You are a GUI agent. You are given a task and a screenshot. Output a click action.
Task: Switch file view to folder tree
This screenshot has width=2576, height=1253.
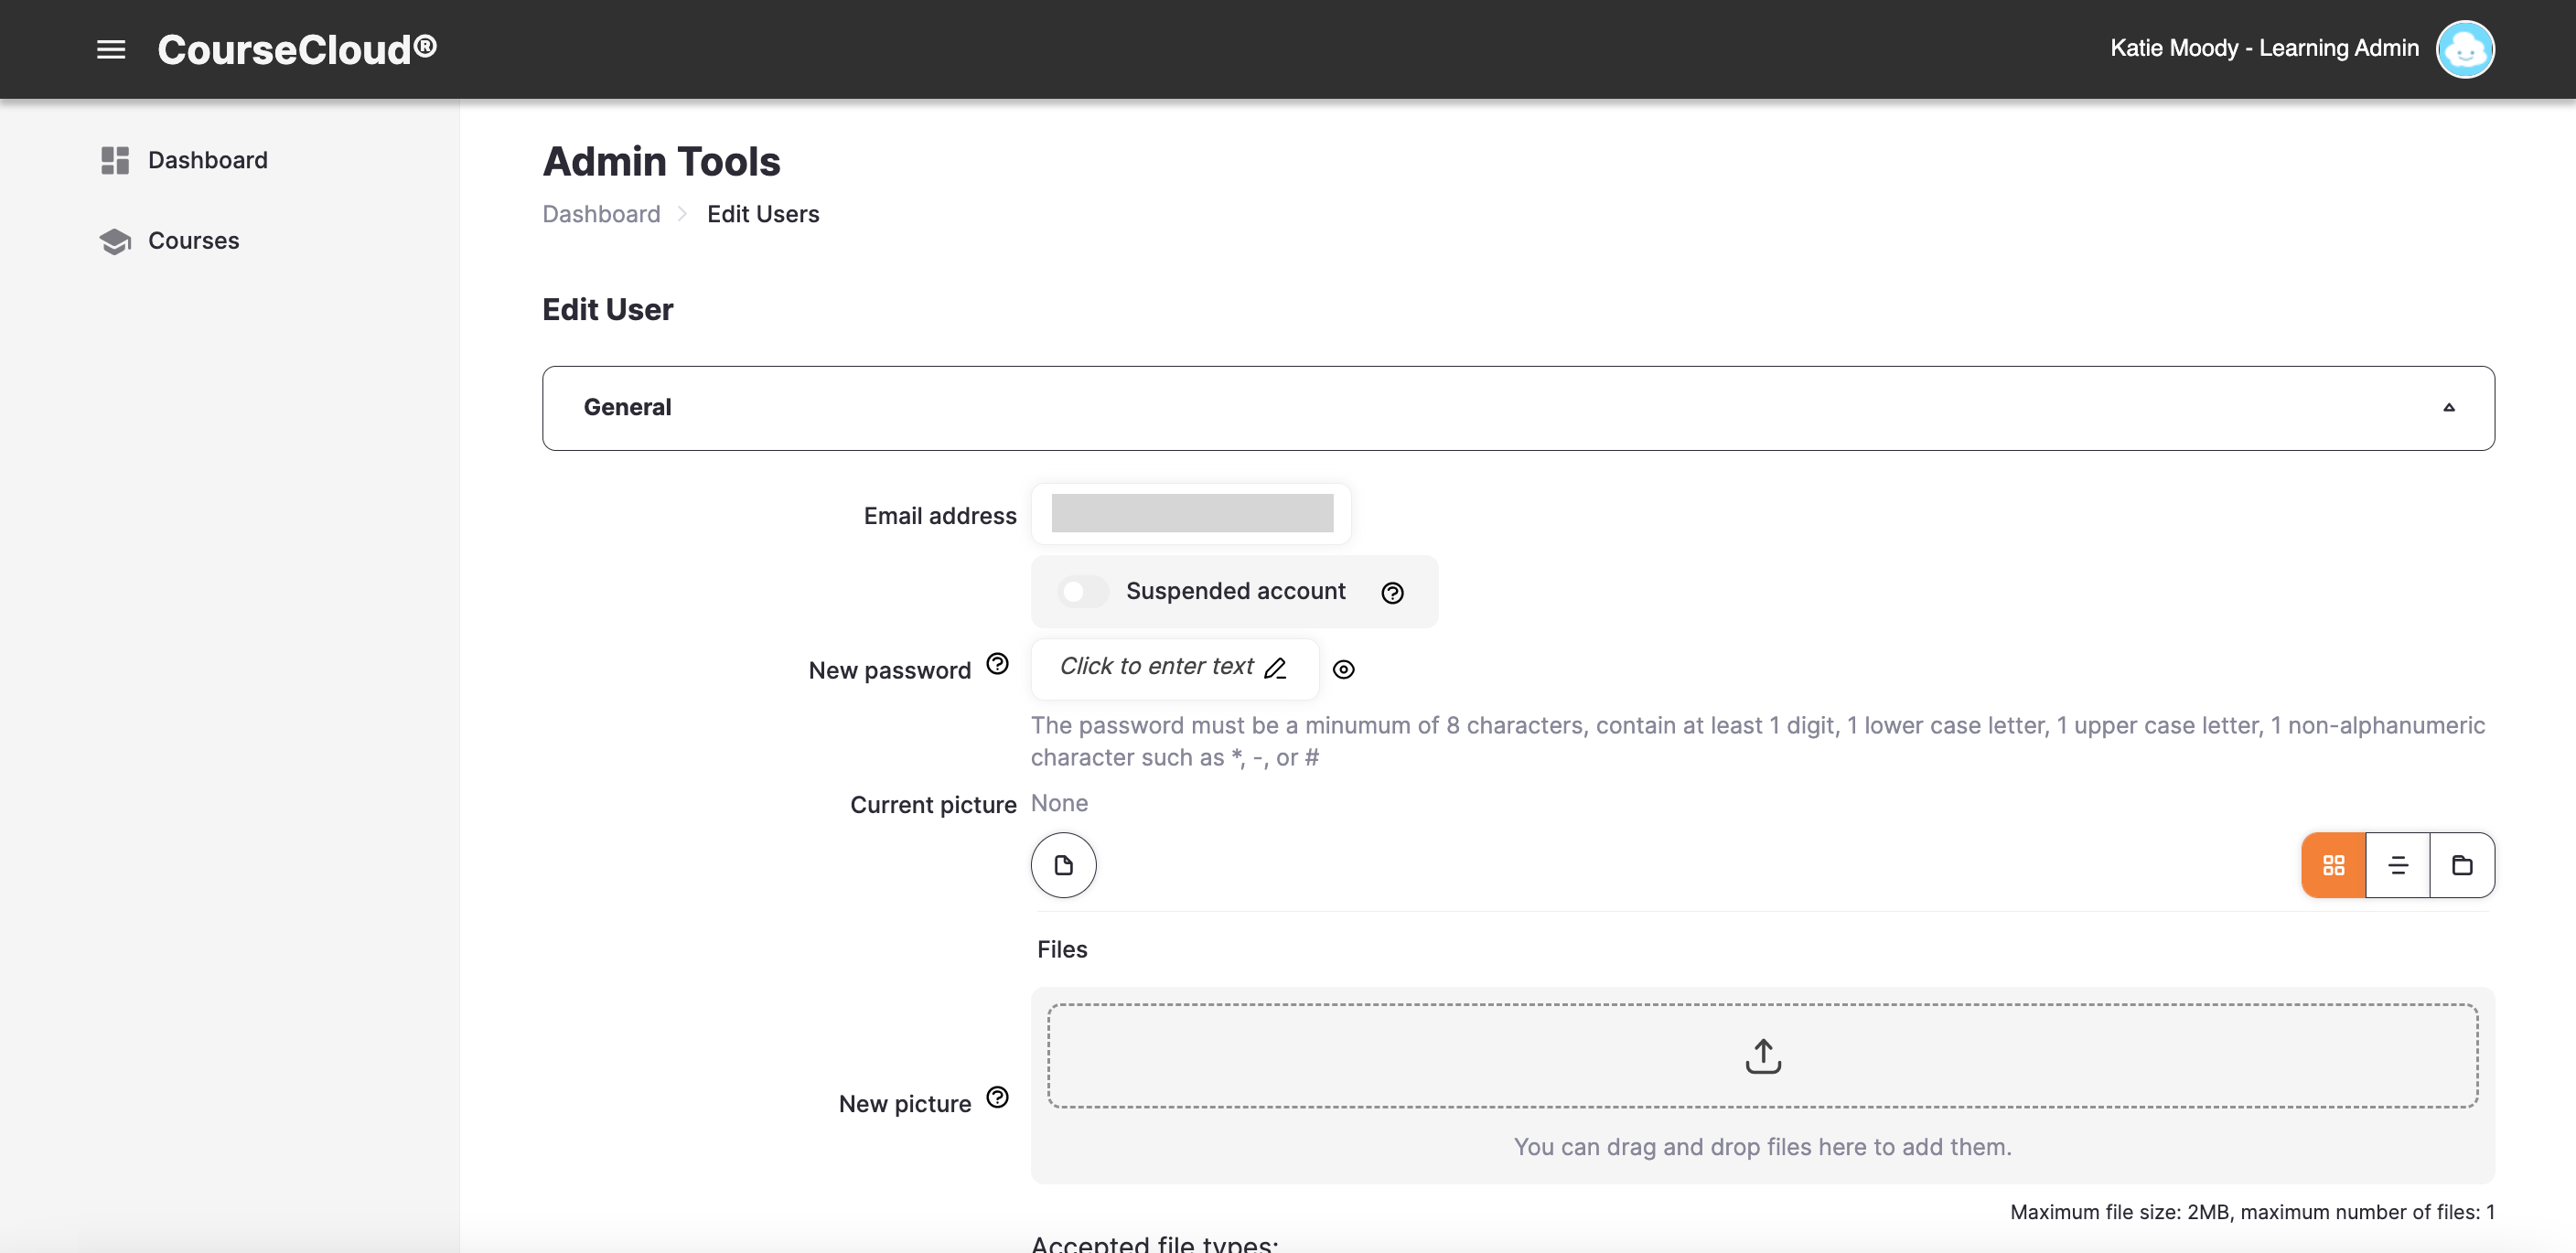pyautogui.click(x=2461, y=865)
